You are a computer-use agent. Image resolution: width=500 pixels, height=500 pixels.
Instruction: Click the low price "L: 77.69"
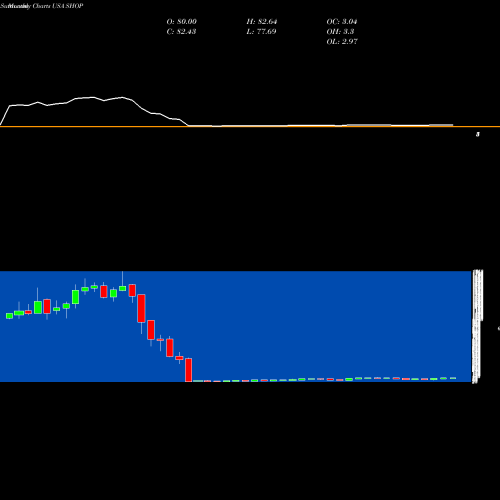coord(261,32)
